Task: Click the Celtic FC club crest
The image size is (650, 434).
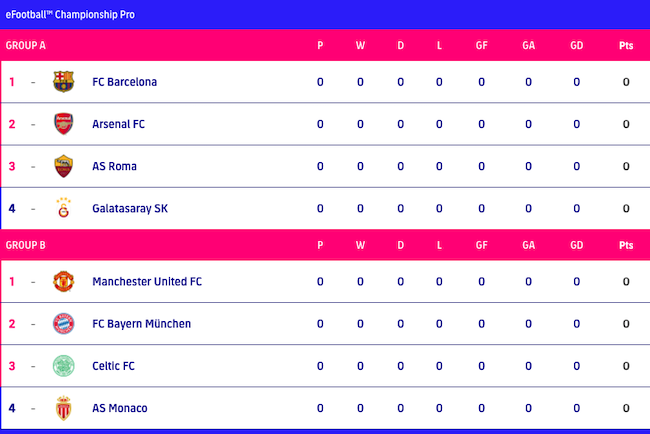Action: coord(64,366)
